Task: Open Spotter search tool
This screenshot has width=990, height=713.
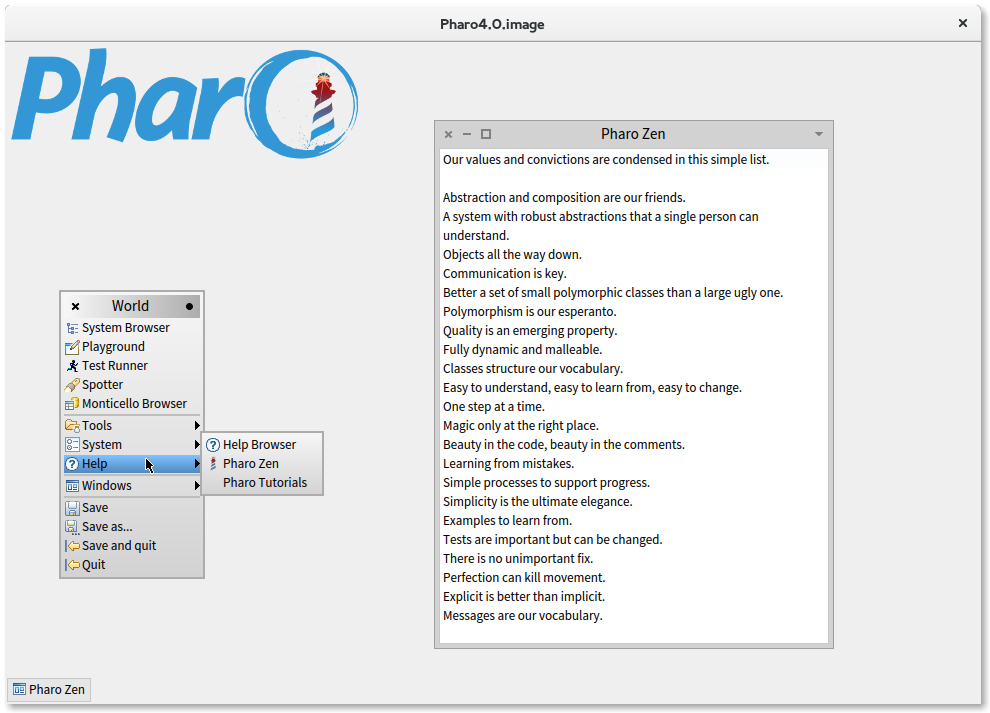Action: point(102,385)
